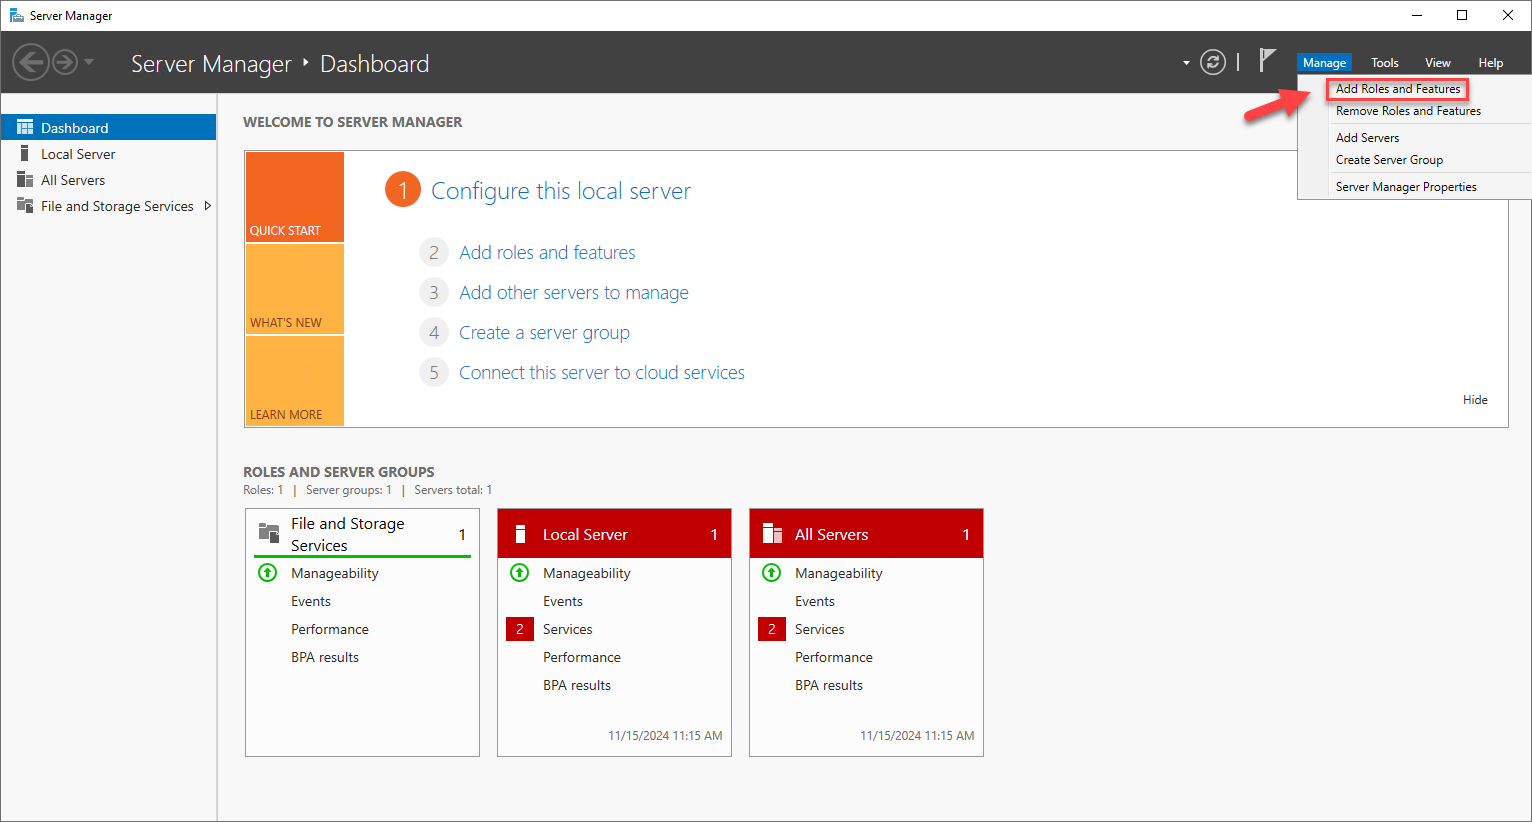Open the Tools menu
Screen dimensions: 1532x822
(x=1384, y=62)
